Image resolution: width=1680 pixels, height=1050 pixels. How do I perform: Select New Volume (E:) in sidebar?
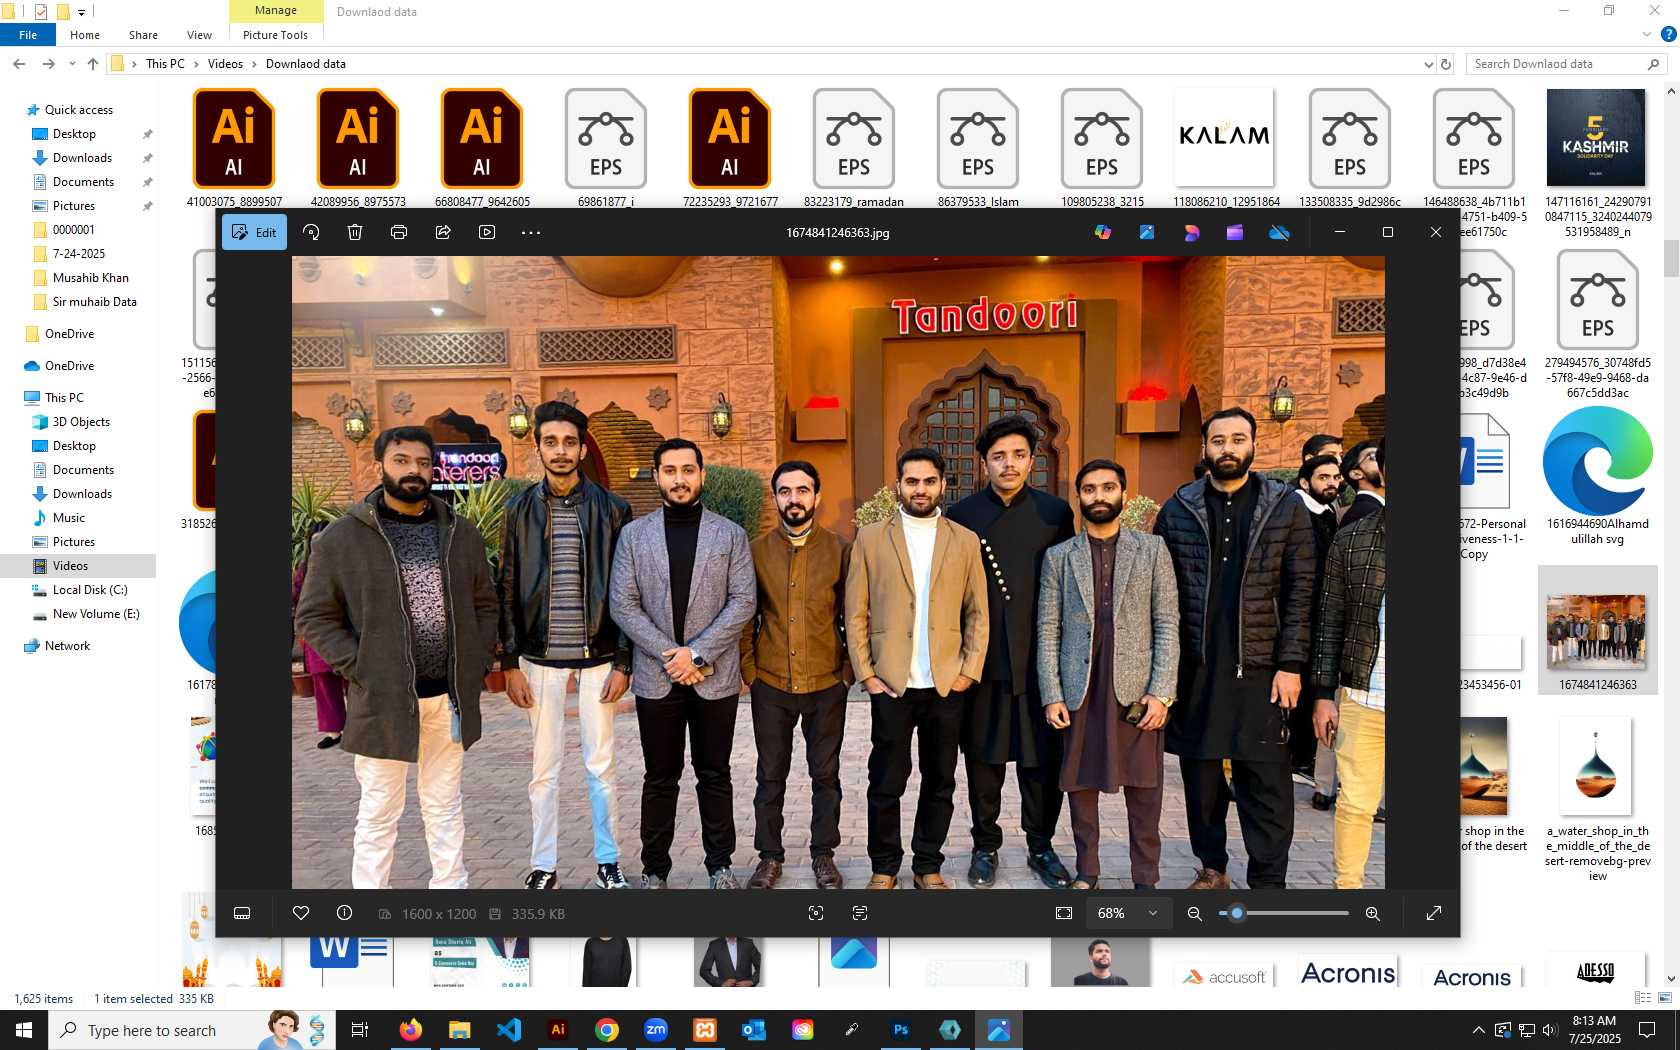coord(96,614)
